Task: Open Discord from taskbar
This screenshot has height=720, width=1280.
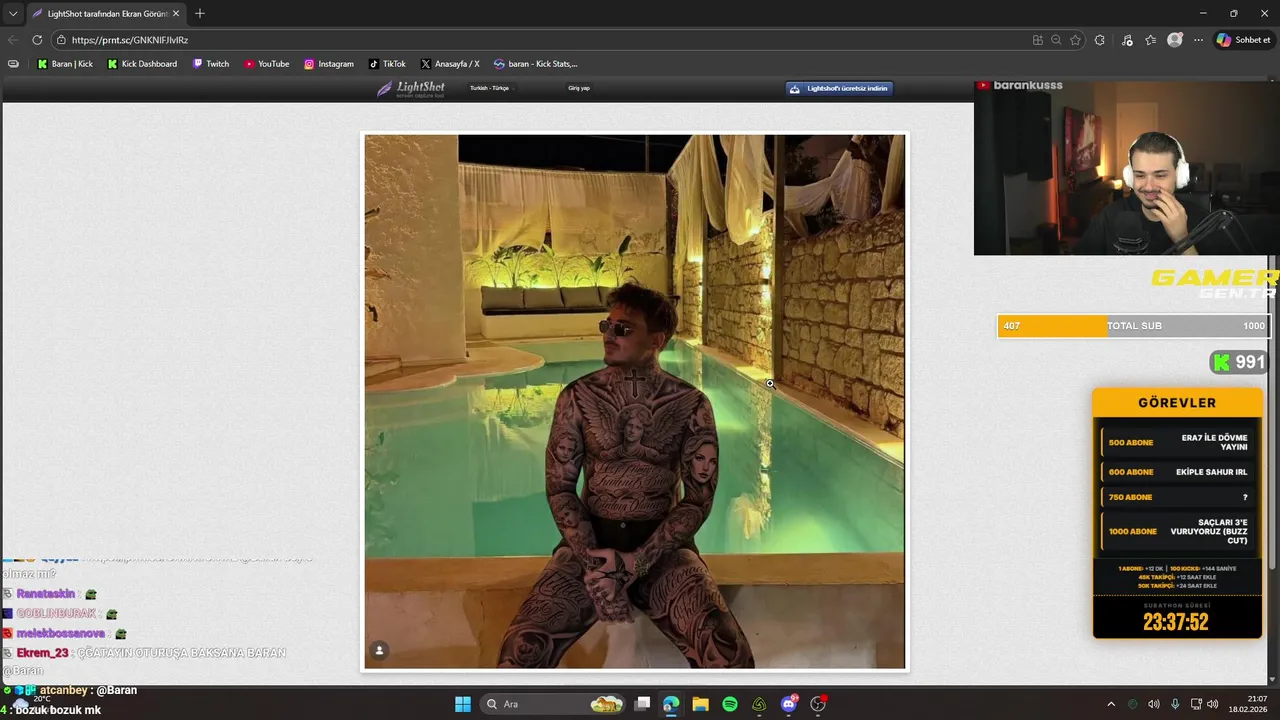Action: pos(789,704)
